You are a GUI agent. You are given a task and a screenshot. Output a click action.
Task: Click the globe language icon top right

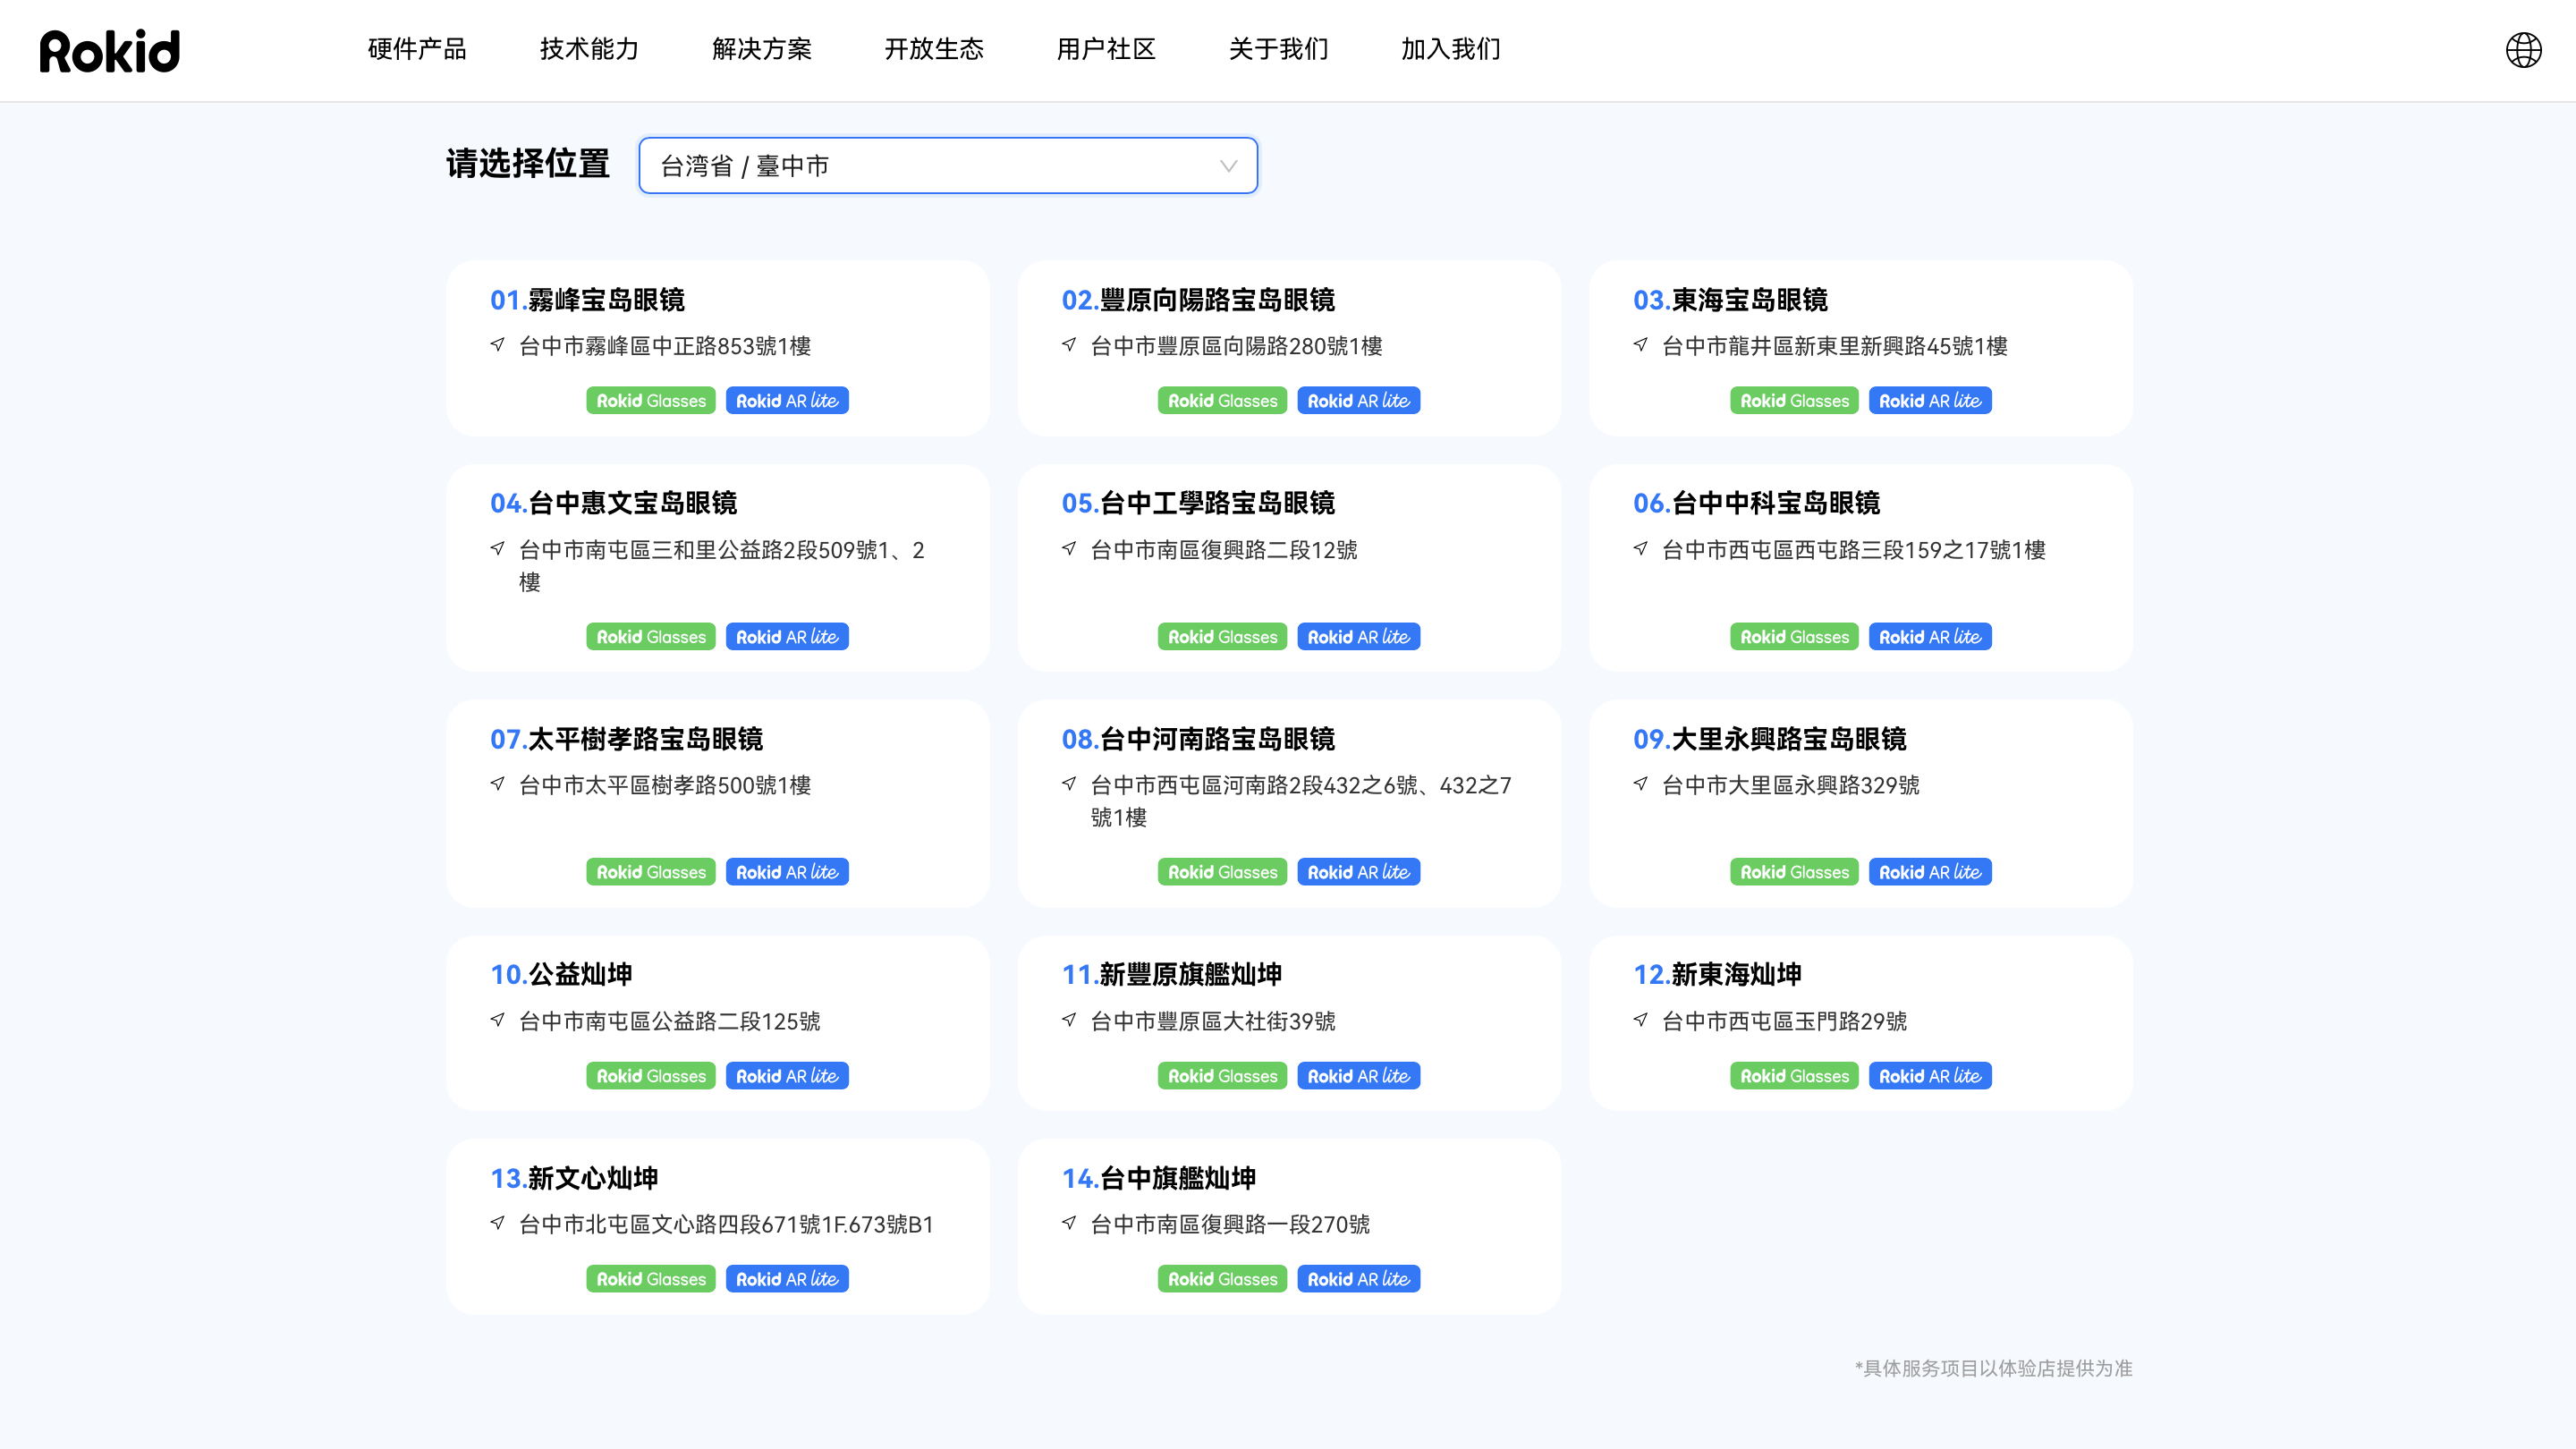2524,48
